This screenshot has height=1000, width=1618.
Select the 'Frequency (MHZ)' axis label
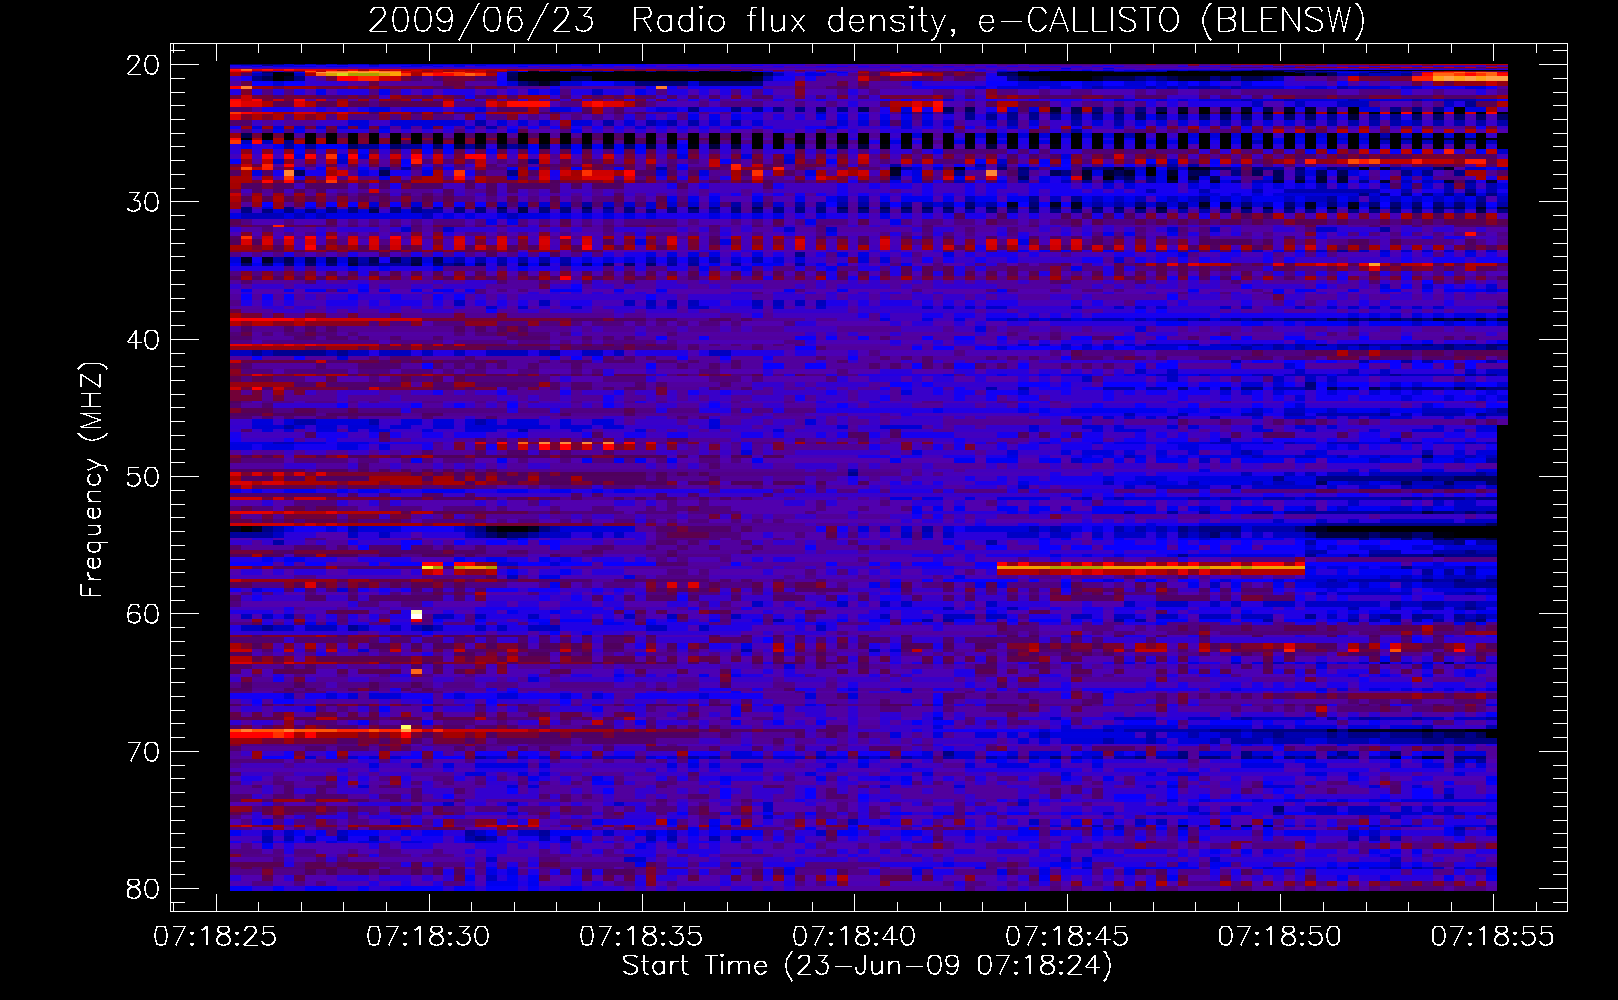[92, 480]
